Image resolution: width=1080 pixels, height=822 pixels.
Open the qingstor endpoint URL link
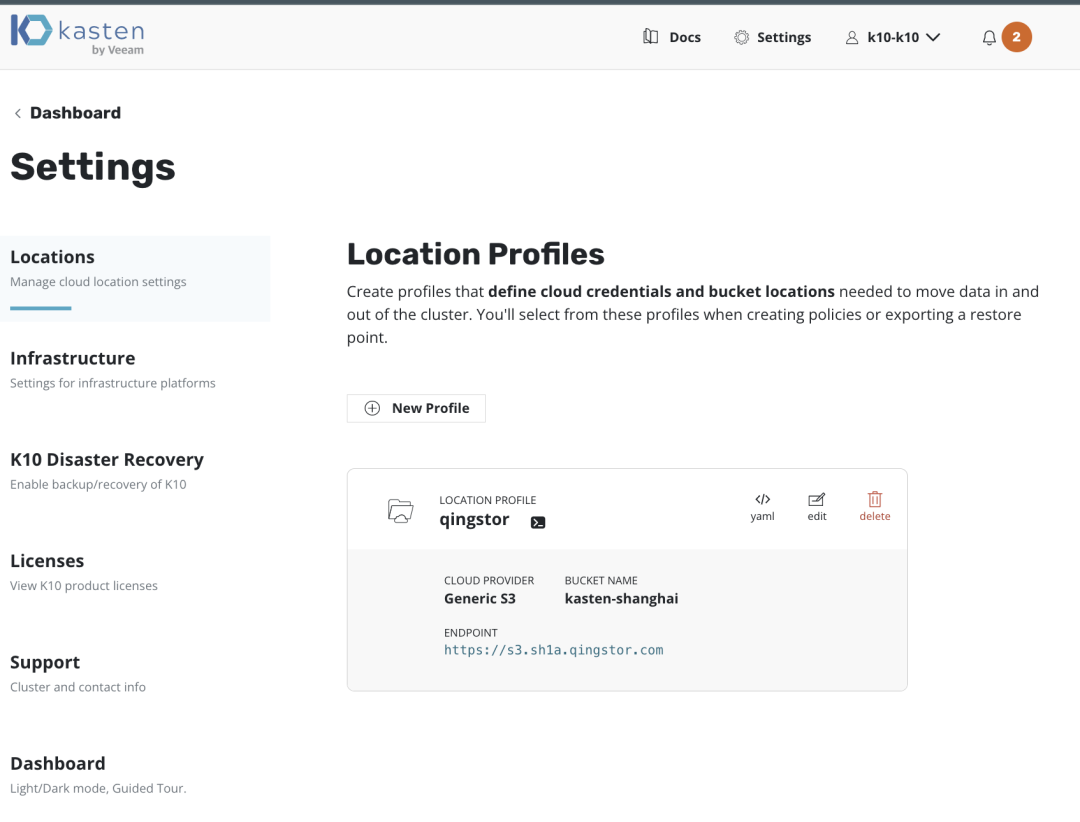(x=554, y=650)
